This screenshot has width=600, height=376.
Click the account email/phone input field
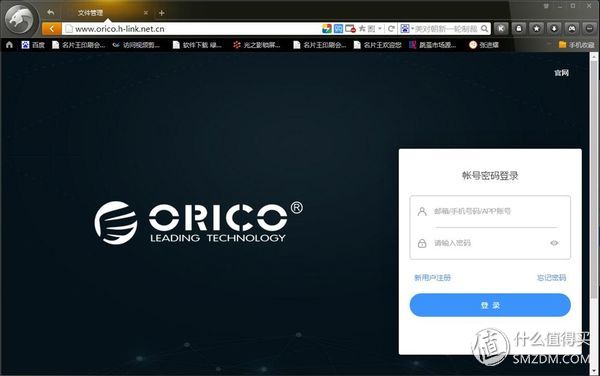tap(496, 211)
